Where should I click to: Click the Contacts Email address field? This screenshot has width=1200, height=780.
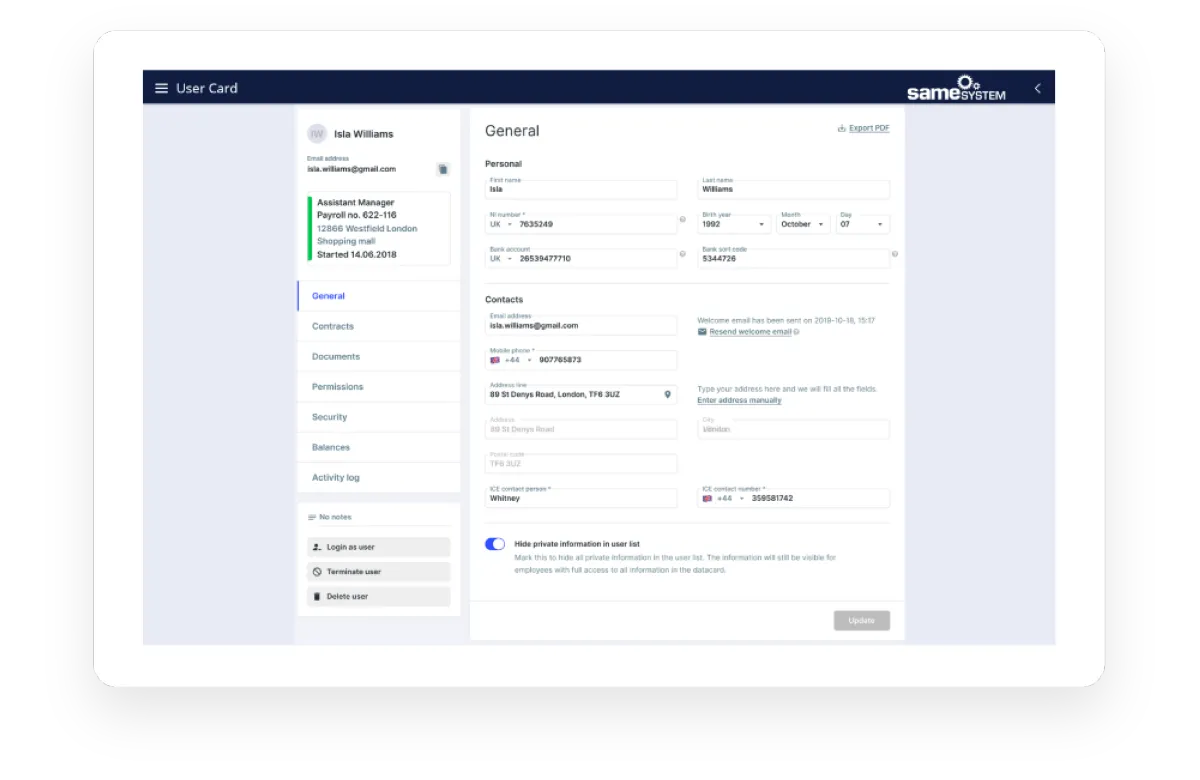click(x=581, y=325)
